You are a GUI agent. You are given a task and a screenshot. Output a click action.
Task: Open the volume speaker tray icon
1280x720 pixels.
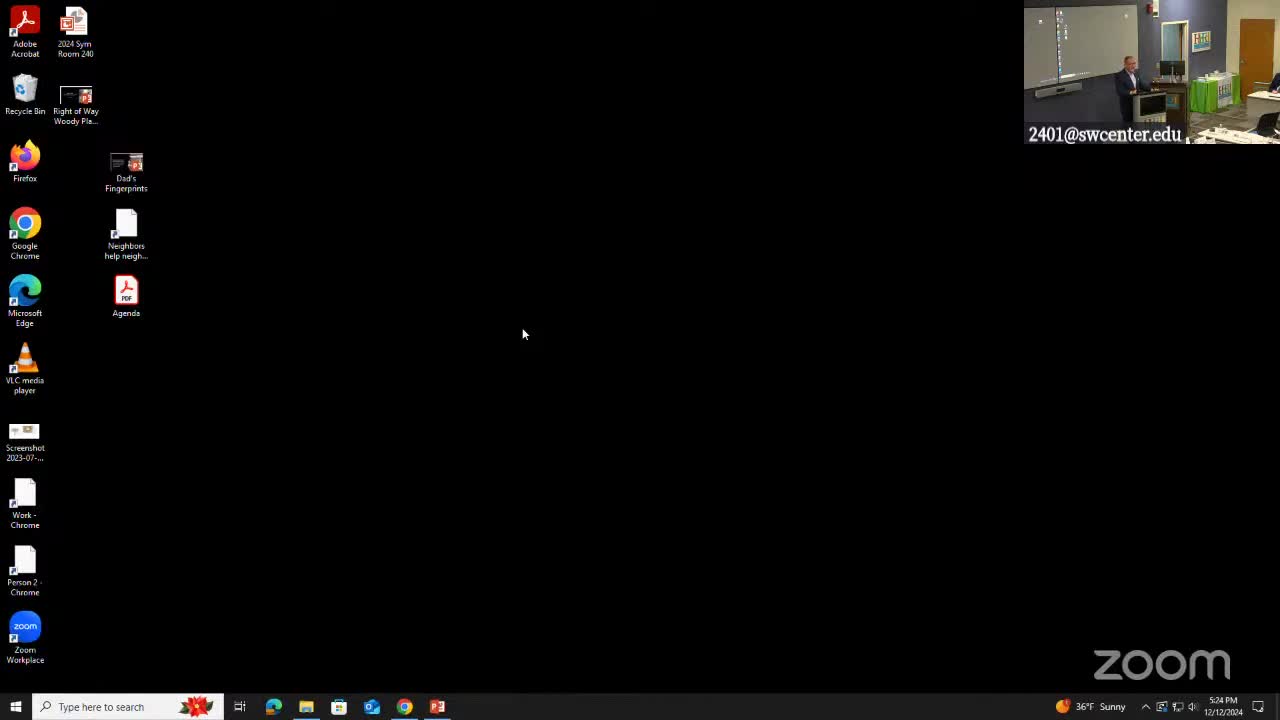tap(1193, 707)
